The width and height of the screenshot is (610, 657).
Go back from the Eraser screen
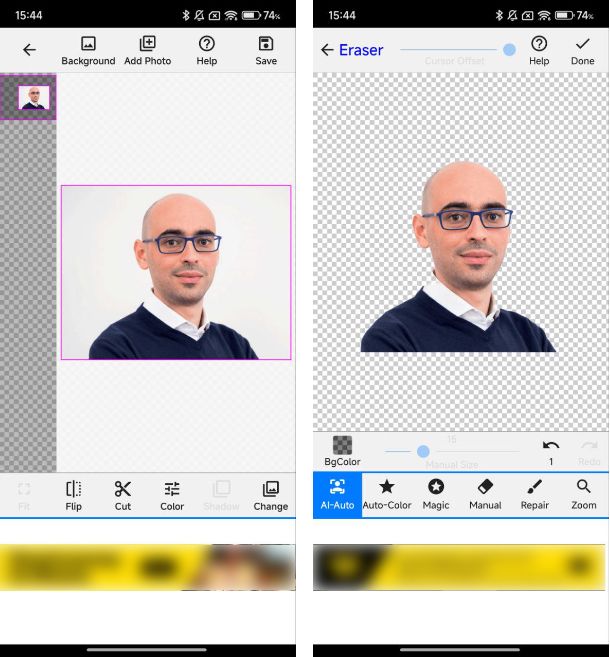pos(327,50)
